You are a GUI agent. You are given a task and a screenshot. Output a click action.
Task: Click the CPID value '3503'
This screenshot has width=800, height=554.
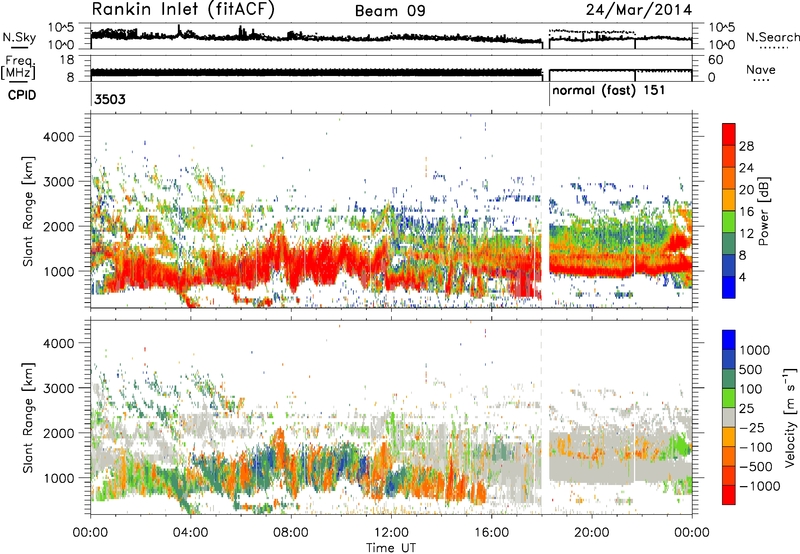110,99
